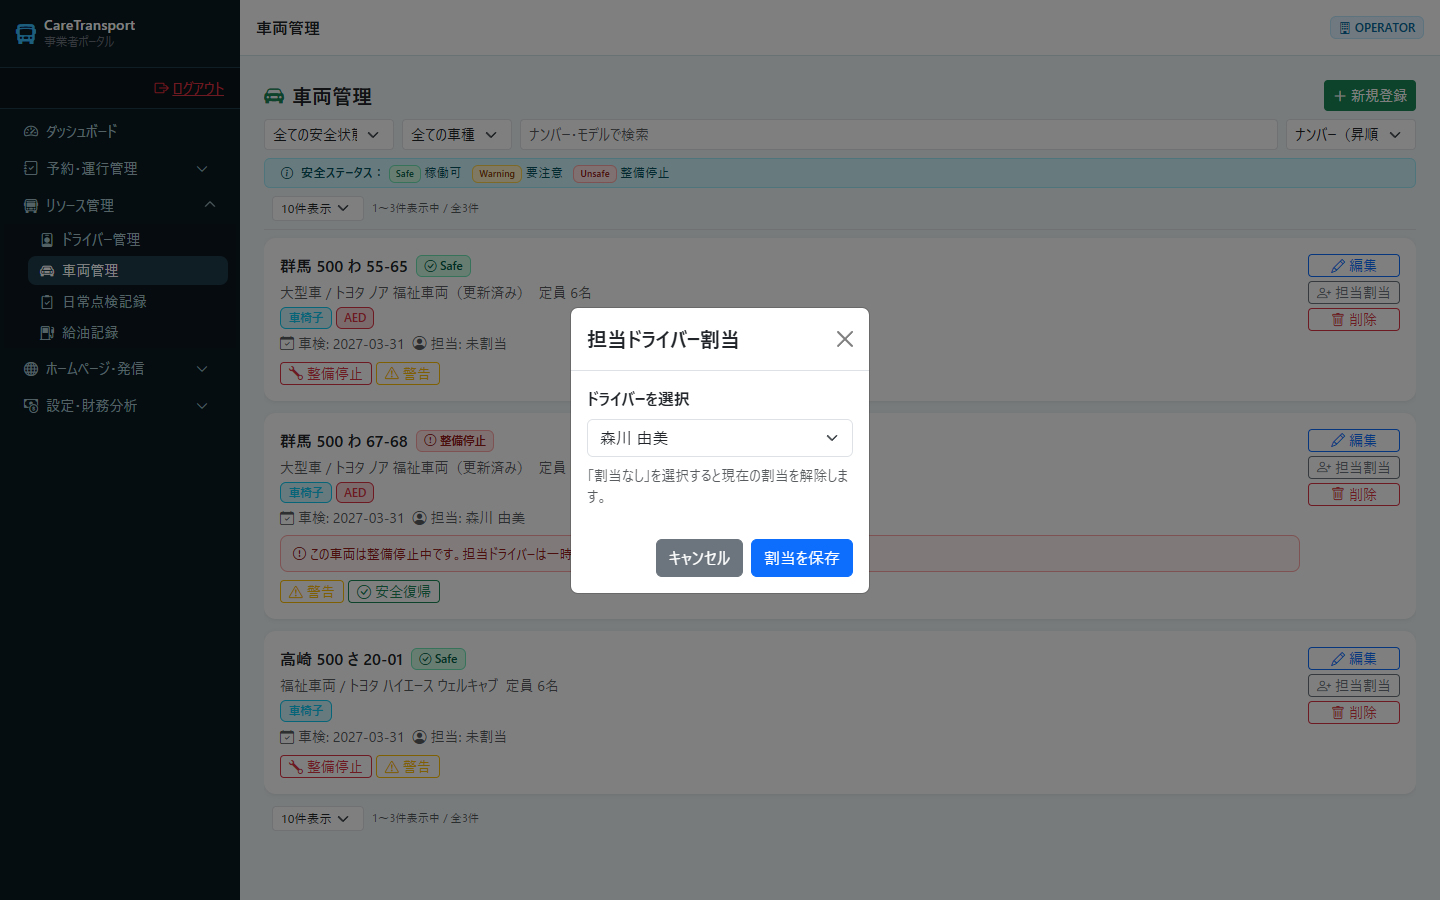Click 警告 for 群馬 500 わ 67-68

click(x=312, y=591)
